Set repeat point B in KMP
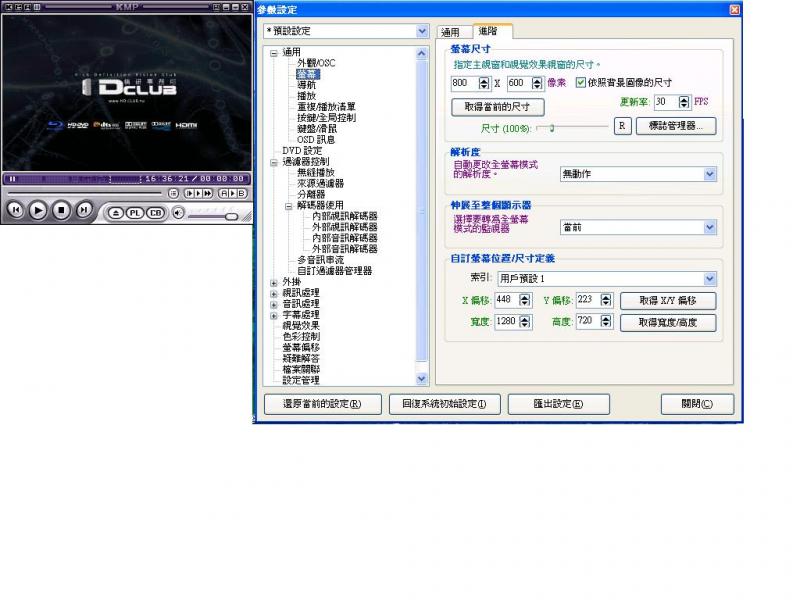The height and width of the screenshot is (600, 800). [x=241, y=193]
